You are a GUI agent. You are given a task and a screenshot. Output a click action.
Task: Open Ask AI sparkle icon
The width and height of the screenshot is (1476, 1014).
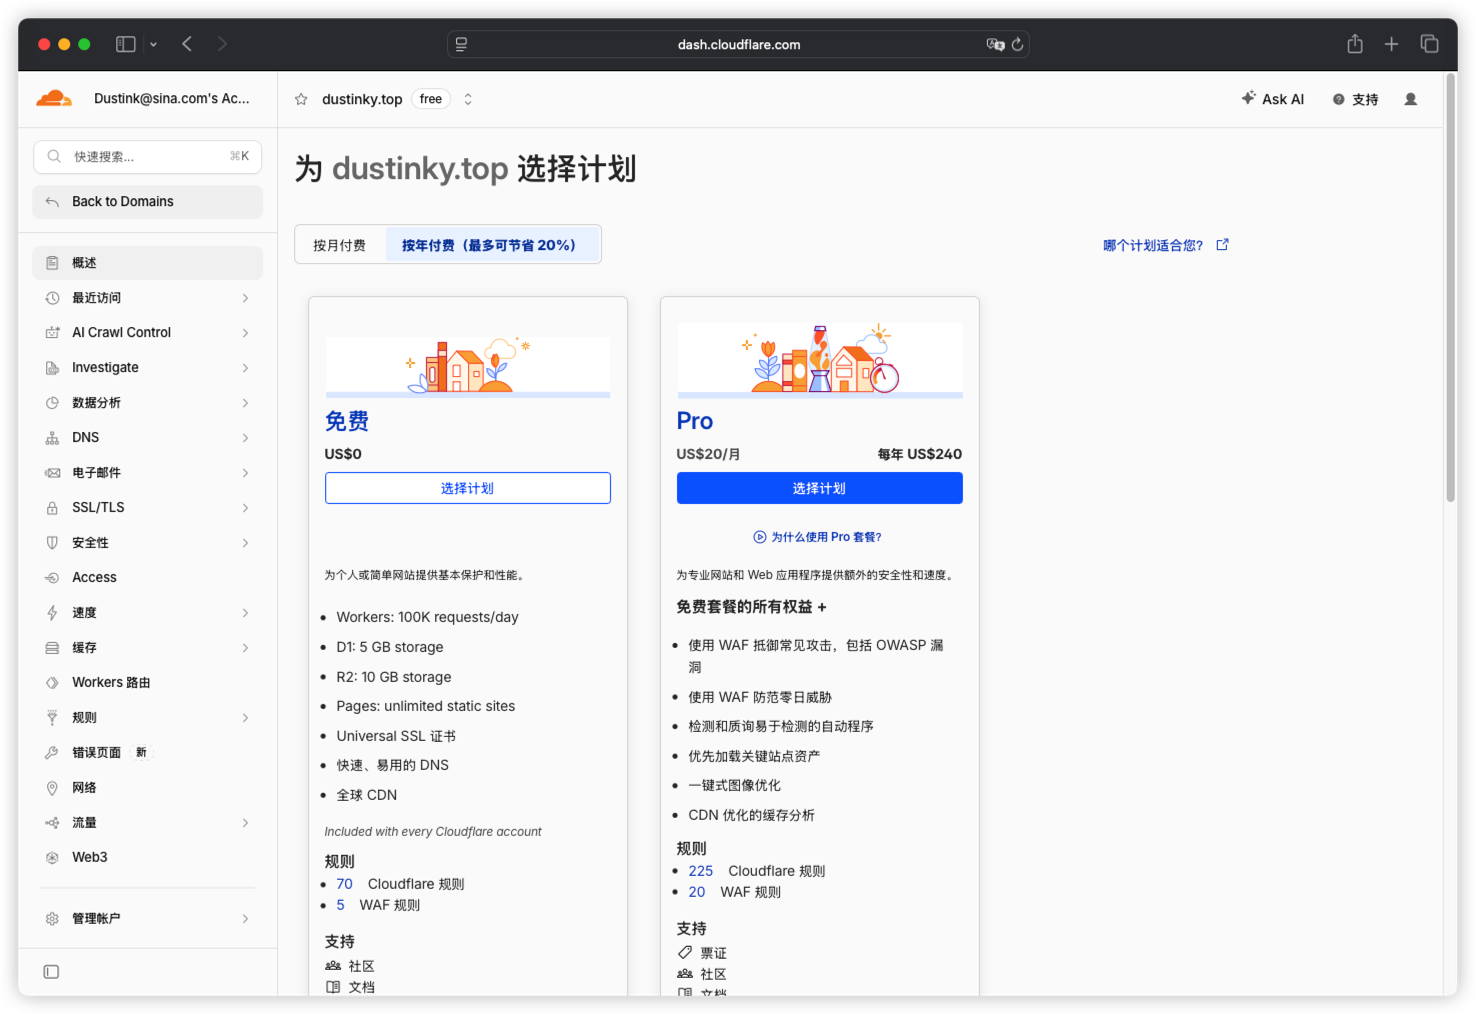[1248, 98]
